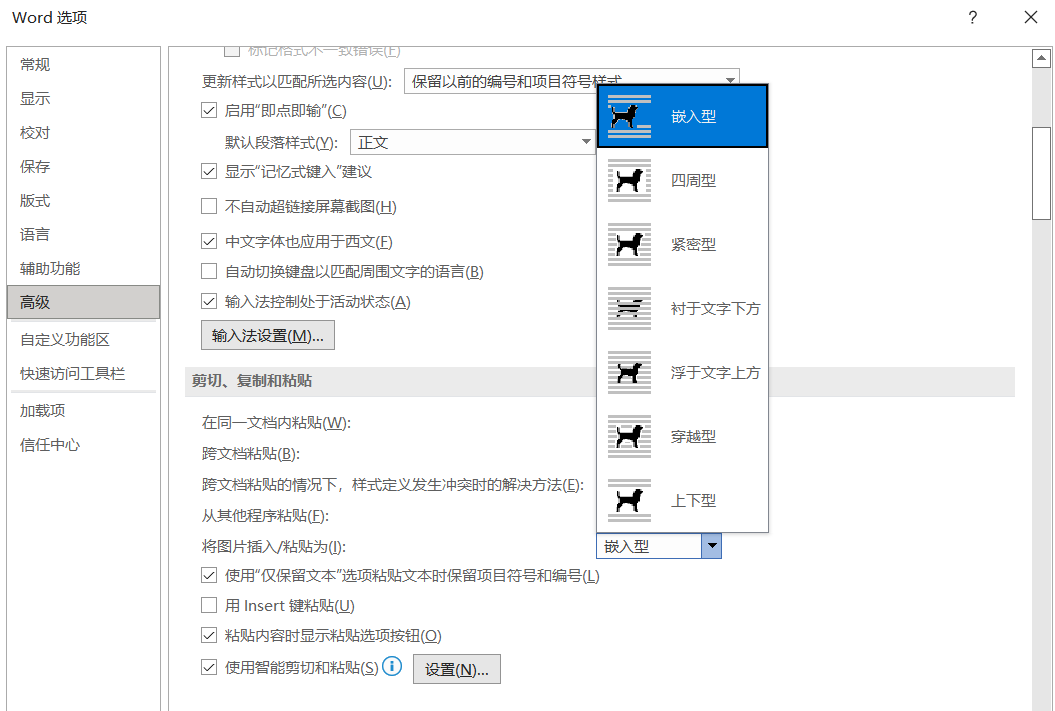Close the Word 选项 dialog
The height and width of the screenshot is (711, 1055).
[1030, 17]
